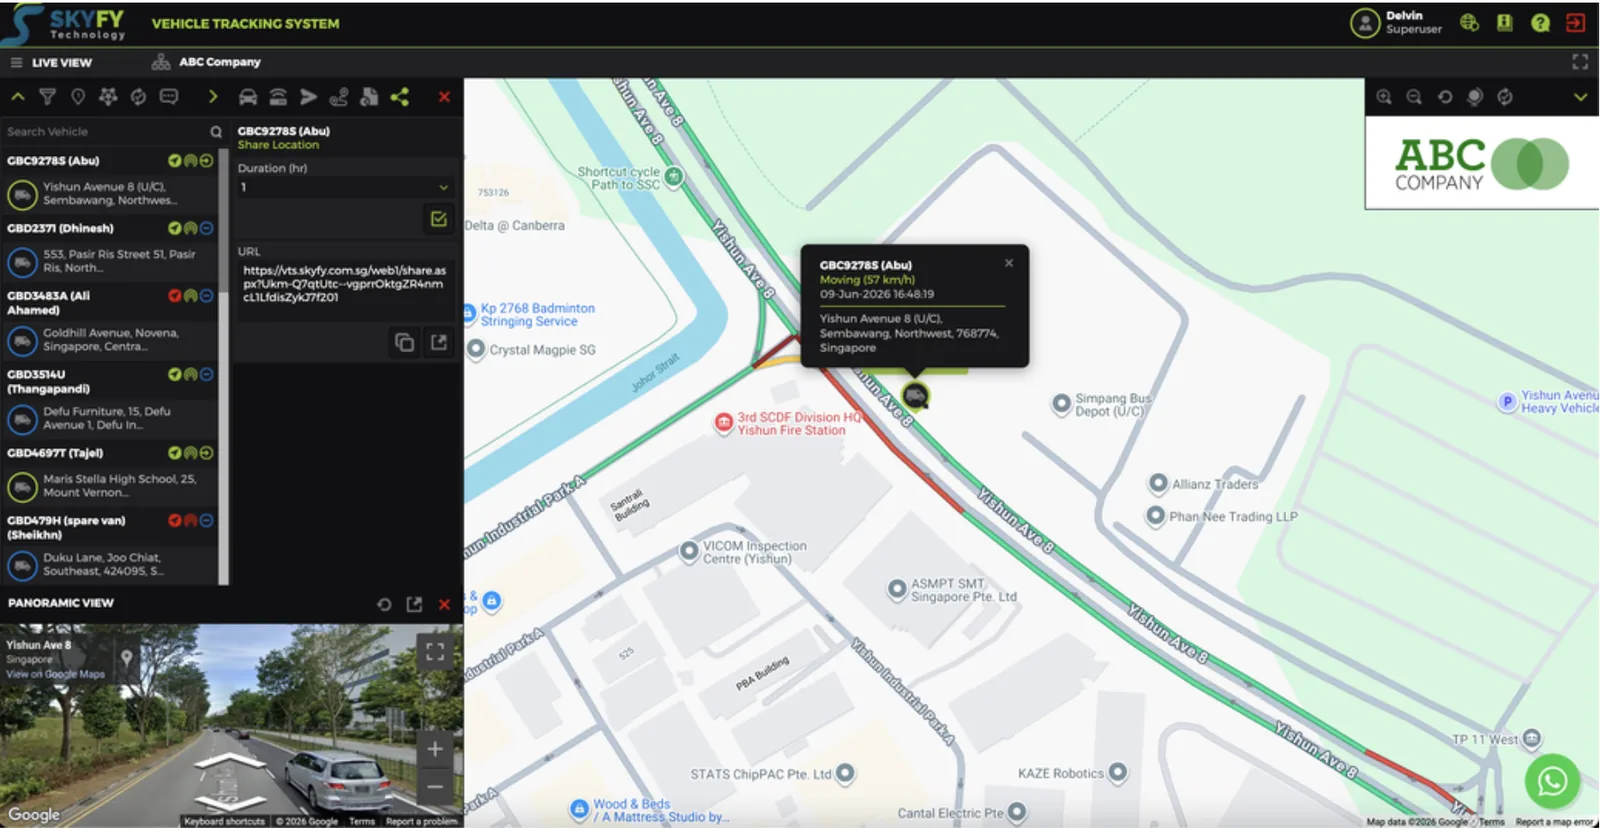Click the globe map type icon
The image size is (1600, 833).
(1474, 97)
